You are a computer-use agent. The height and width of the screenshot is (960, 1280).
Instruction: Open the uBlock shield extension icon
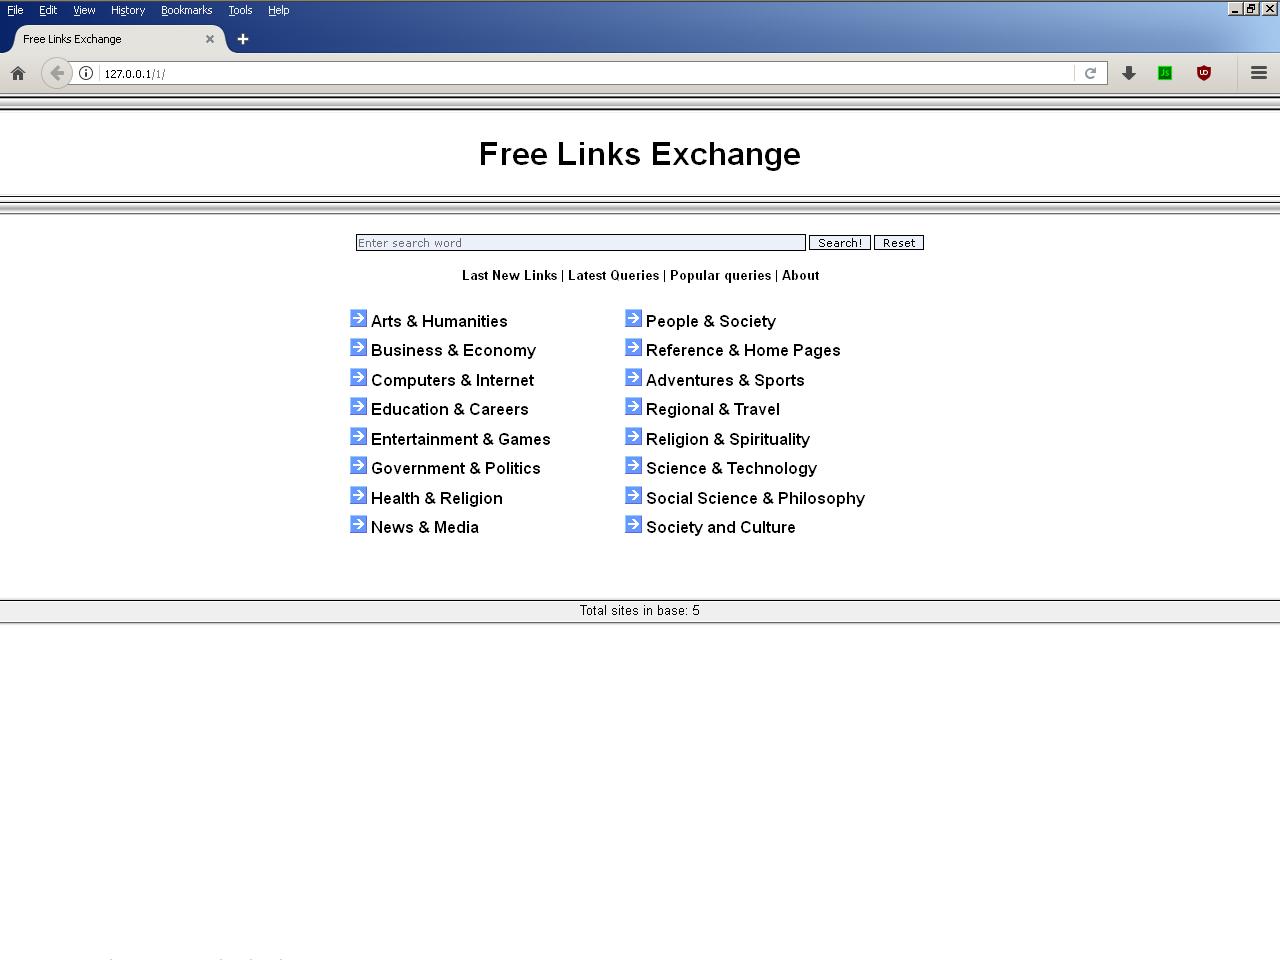click(1204, 73)
